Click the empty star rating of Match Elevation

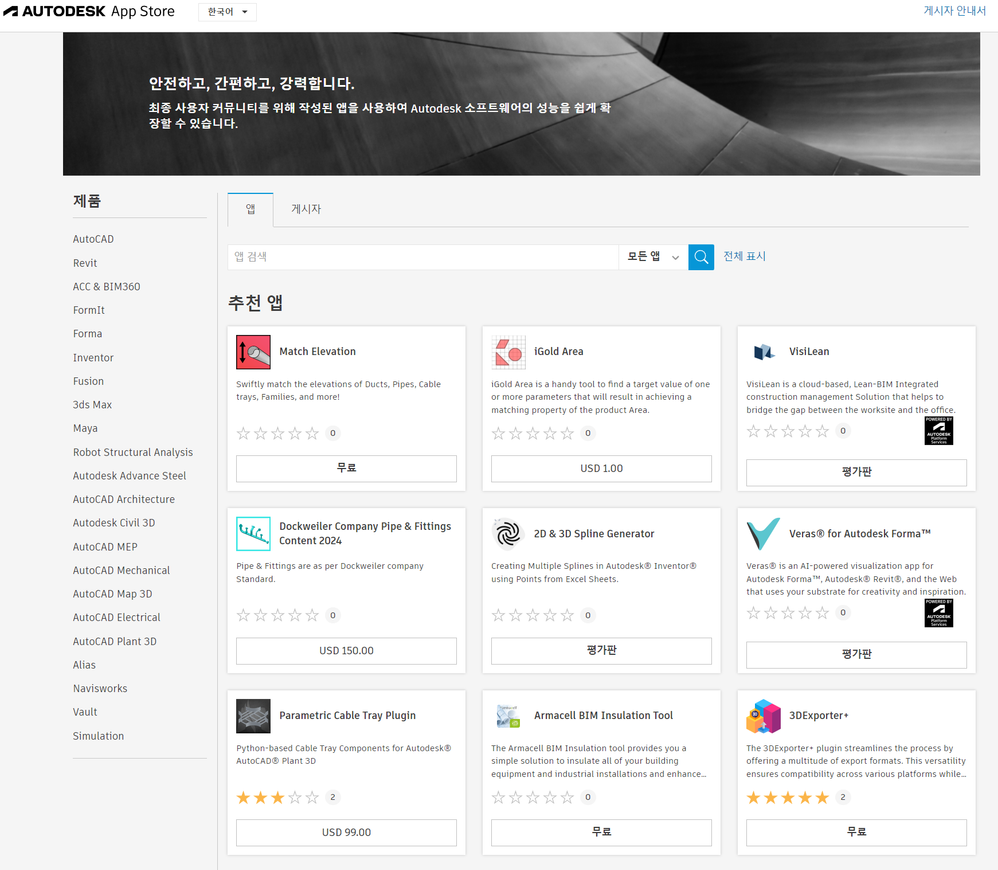point(278,433)
